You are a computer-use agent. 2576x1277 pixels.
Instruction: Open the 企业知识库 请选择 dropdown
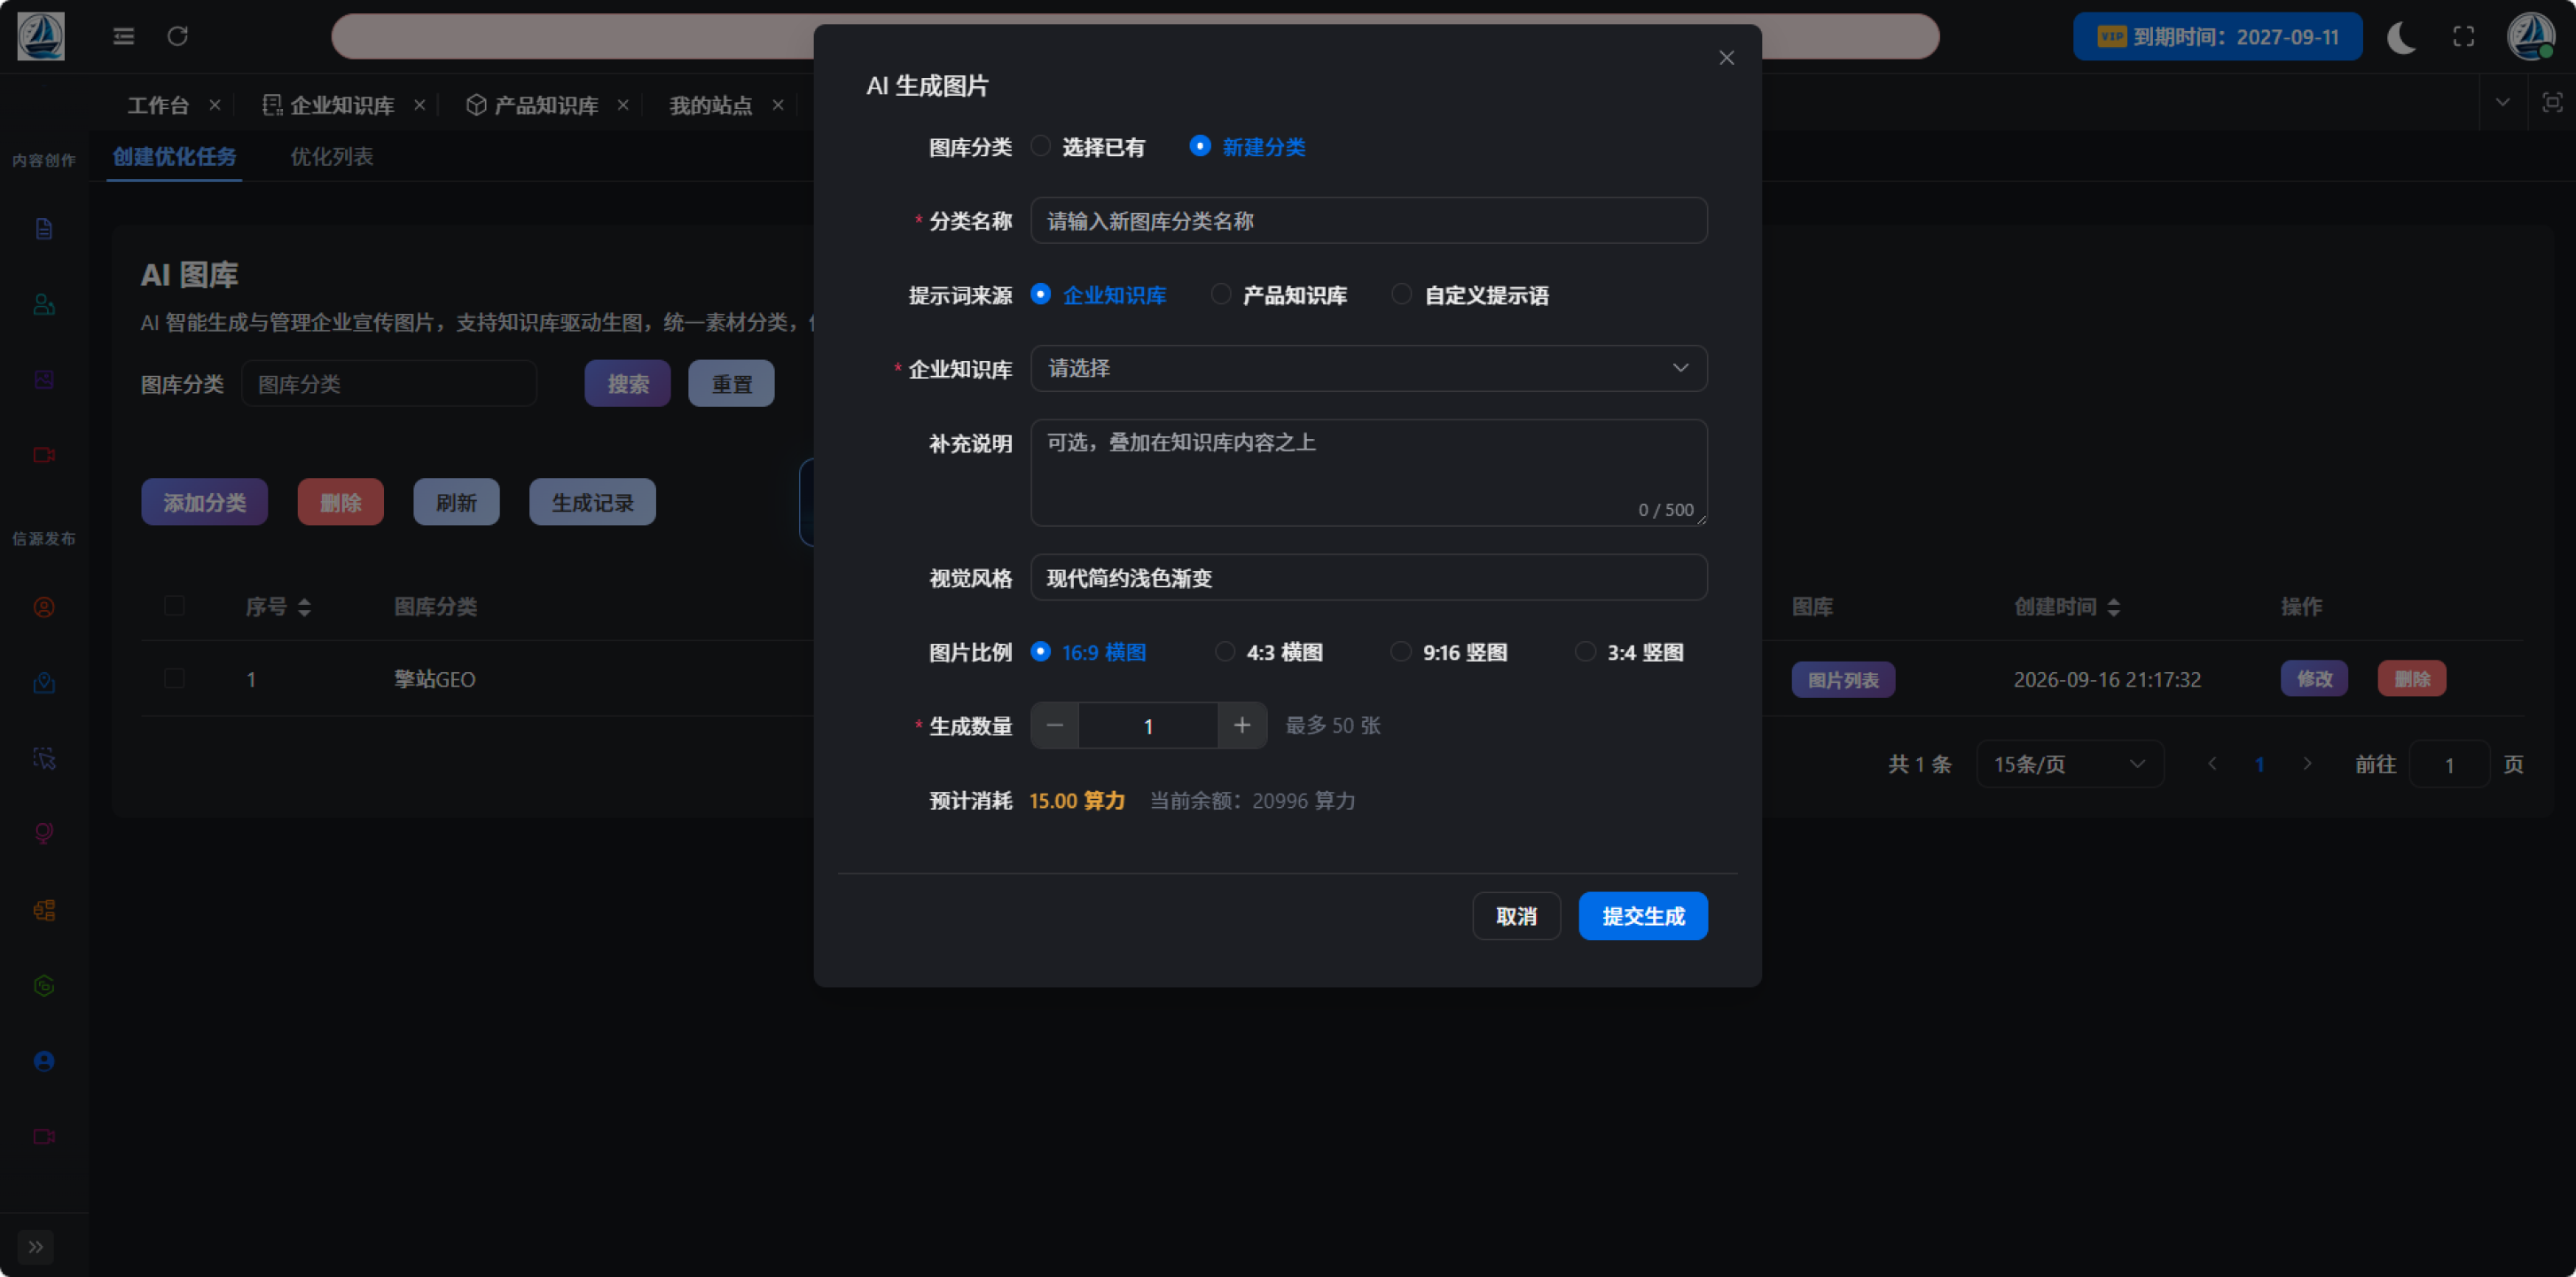[1369, 368]
